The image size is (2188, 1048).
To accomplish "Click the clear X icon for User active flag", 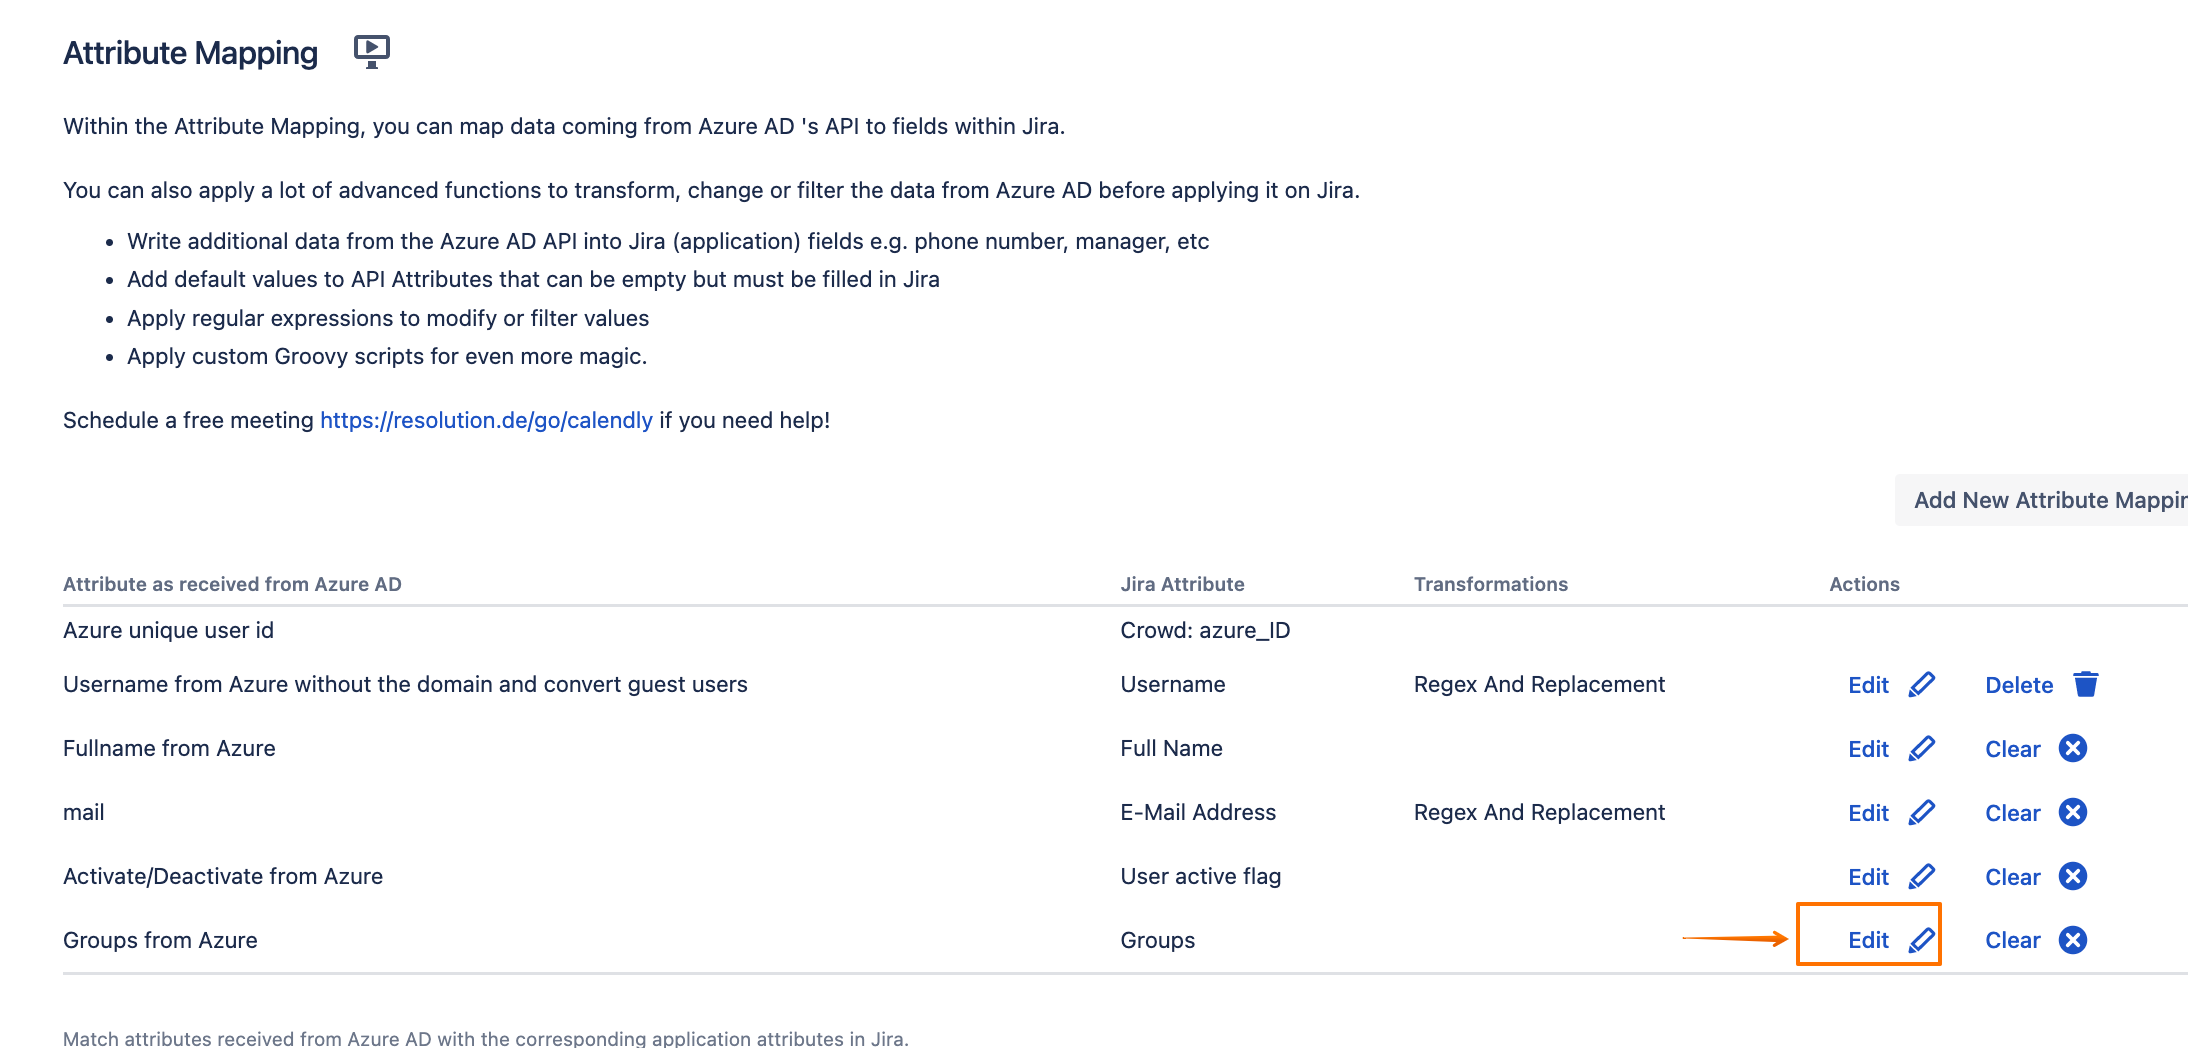I will point(2072,877).
